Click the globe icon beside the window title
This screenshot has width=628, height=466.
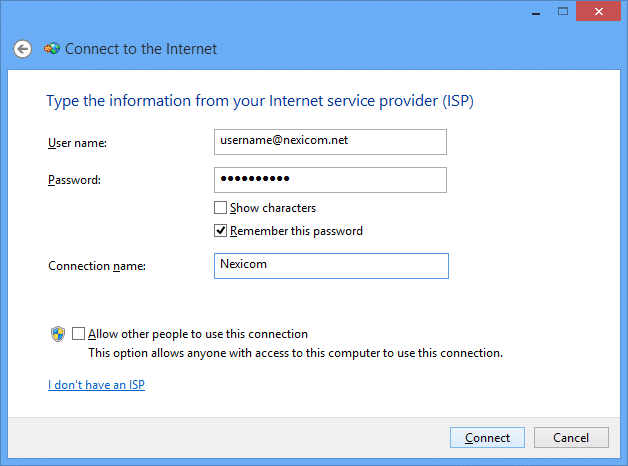point(52,49)
